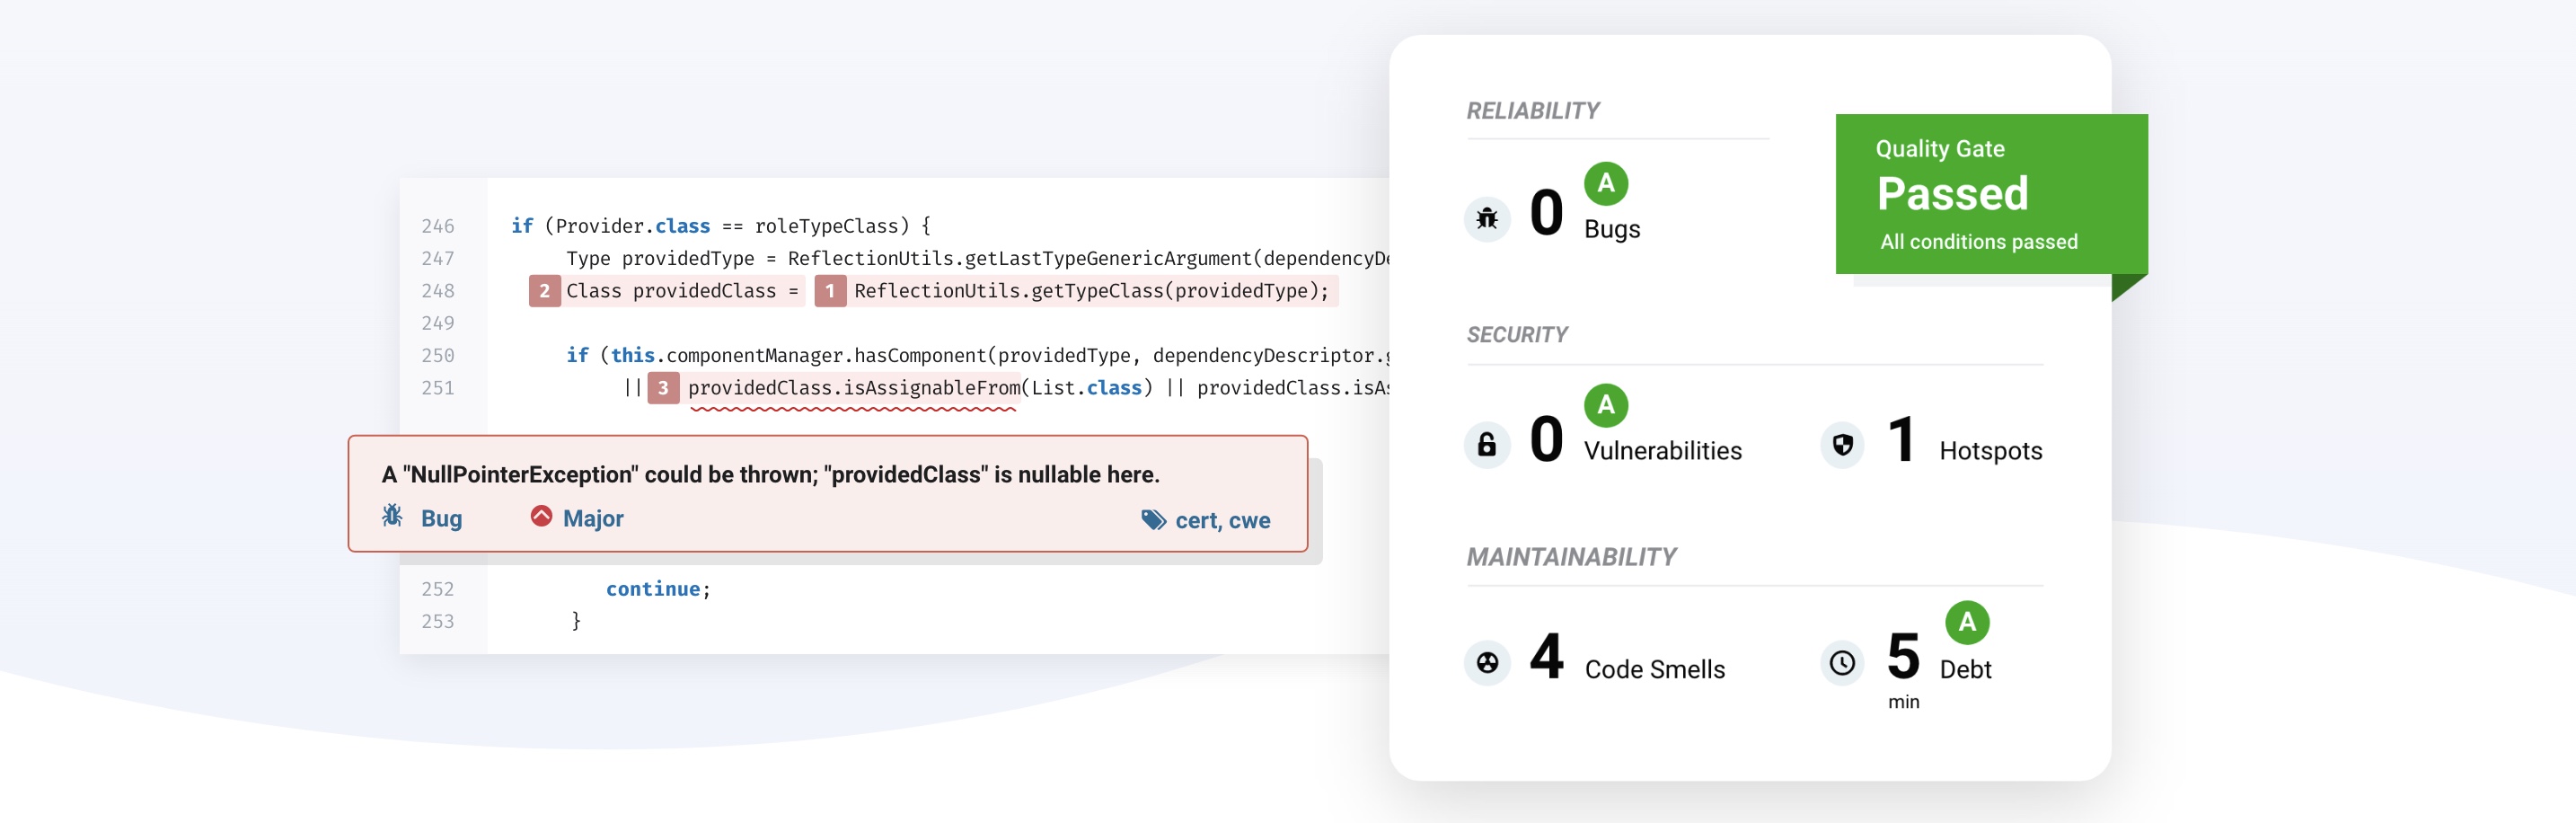
Task: Click the Vulnerabilities label
Action: point(1662,451)
